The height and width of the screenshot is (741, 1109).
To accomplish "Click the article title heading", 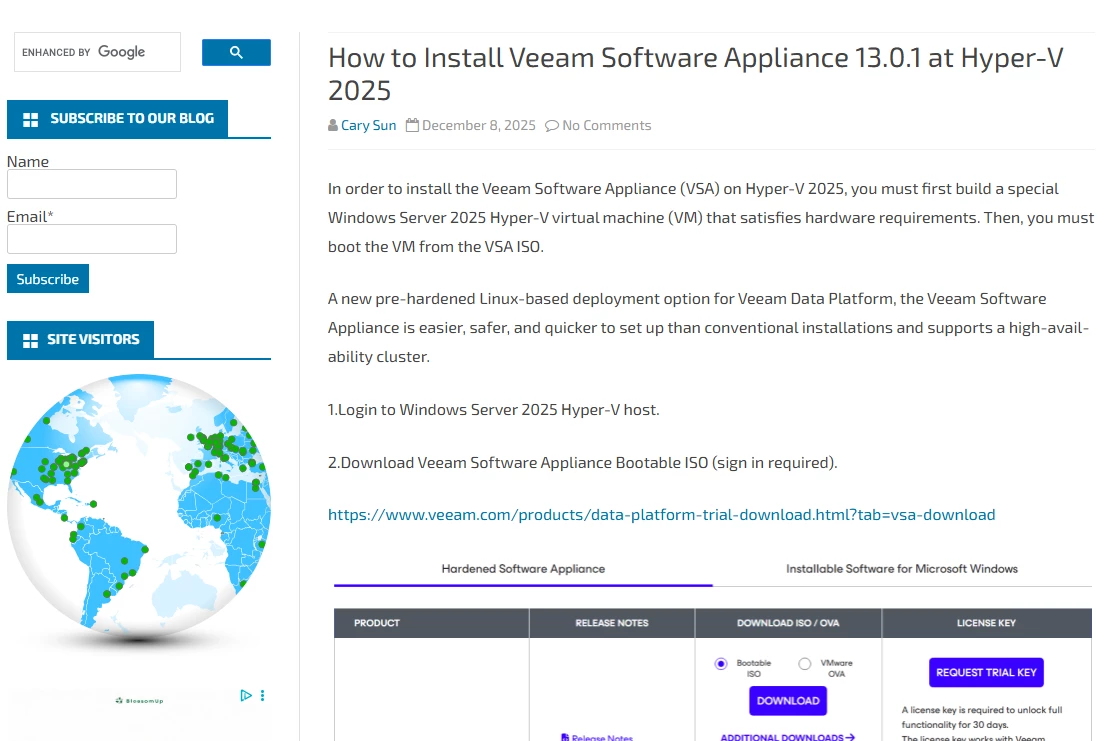I will pyautogui.click(x=696, y=74).
